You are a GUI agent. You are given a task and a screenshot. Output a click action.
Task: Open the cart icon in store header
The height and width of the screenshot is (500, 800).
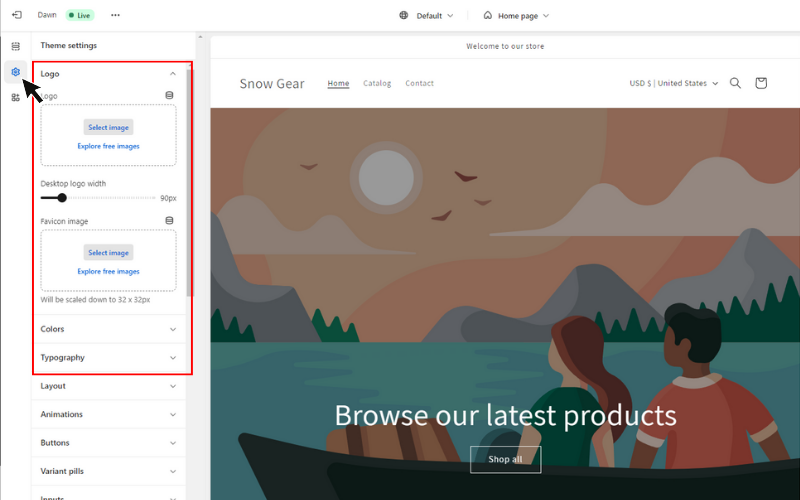(761, 83)
